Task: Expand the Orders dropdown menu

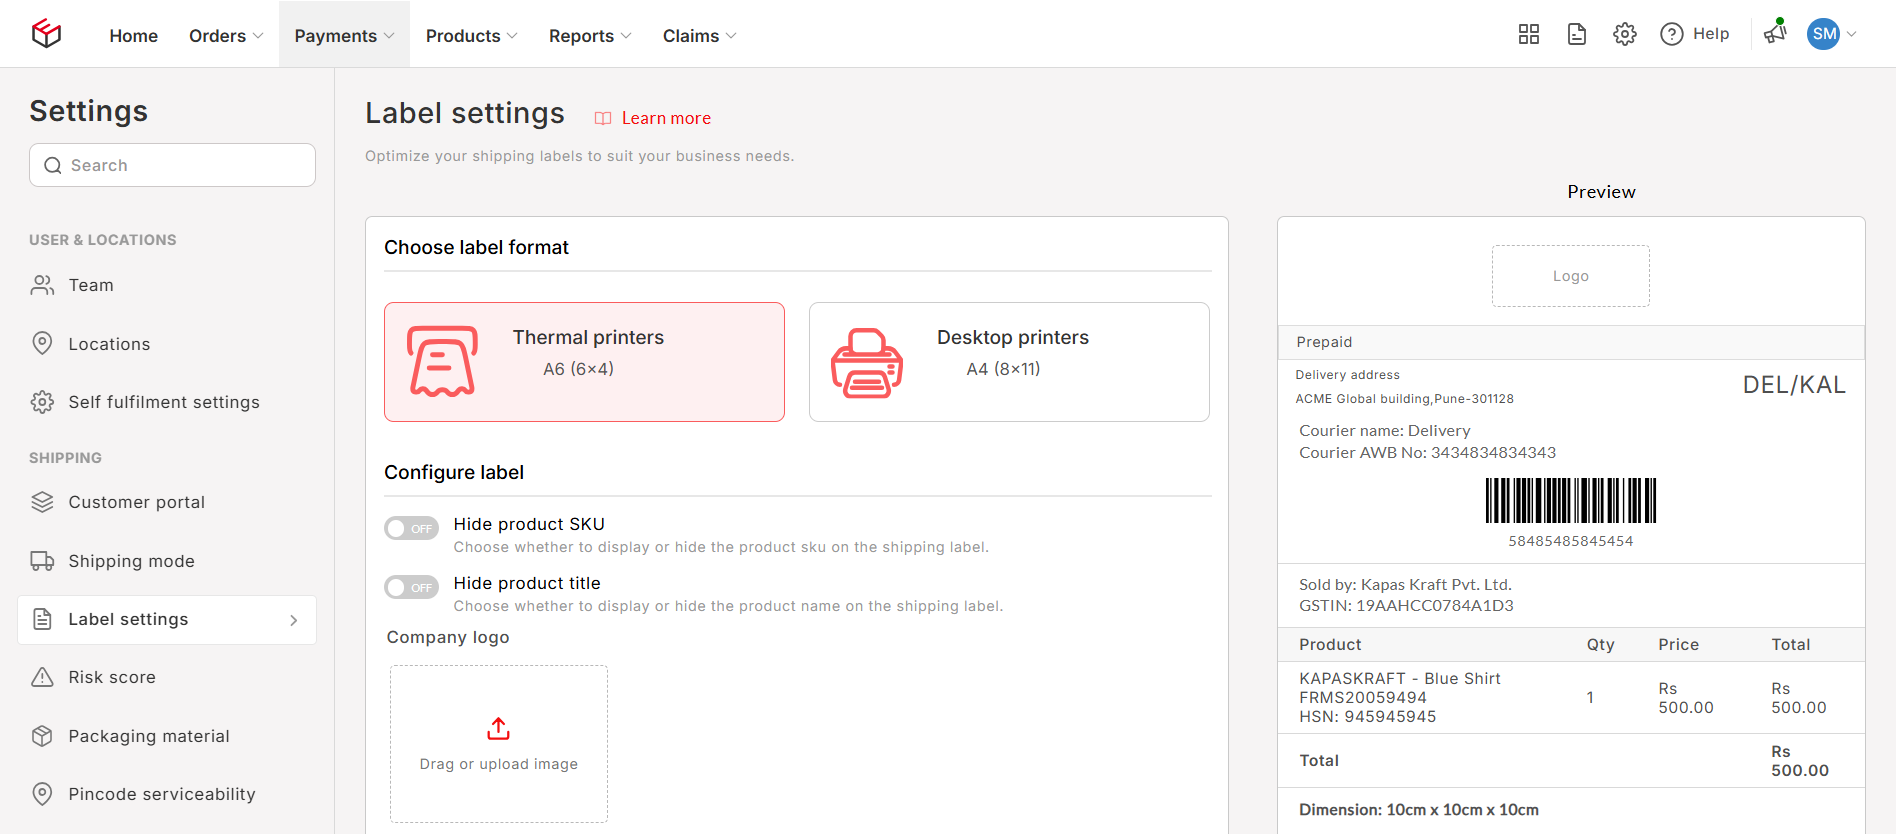Action: pyautogui.click(x=226, y=36)
